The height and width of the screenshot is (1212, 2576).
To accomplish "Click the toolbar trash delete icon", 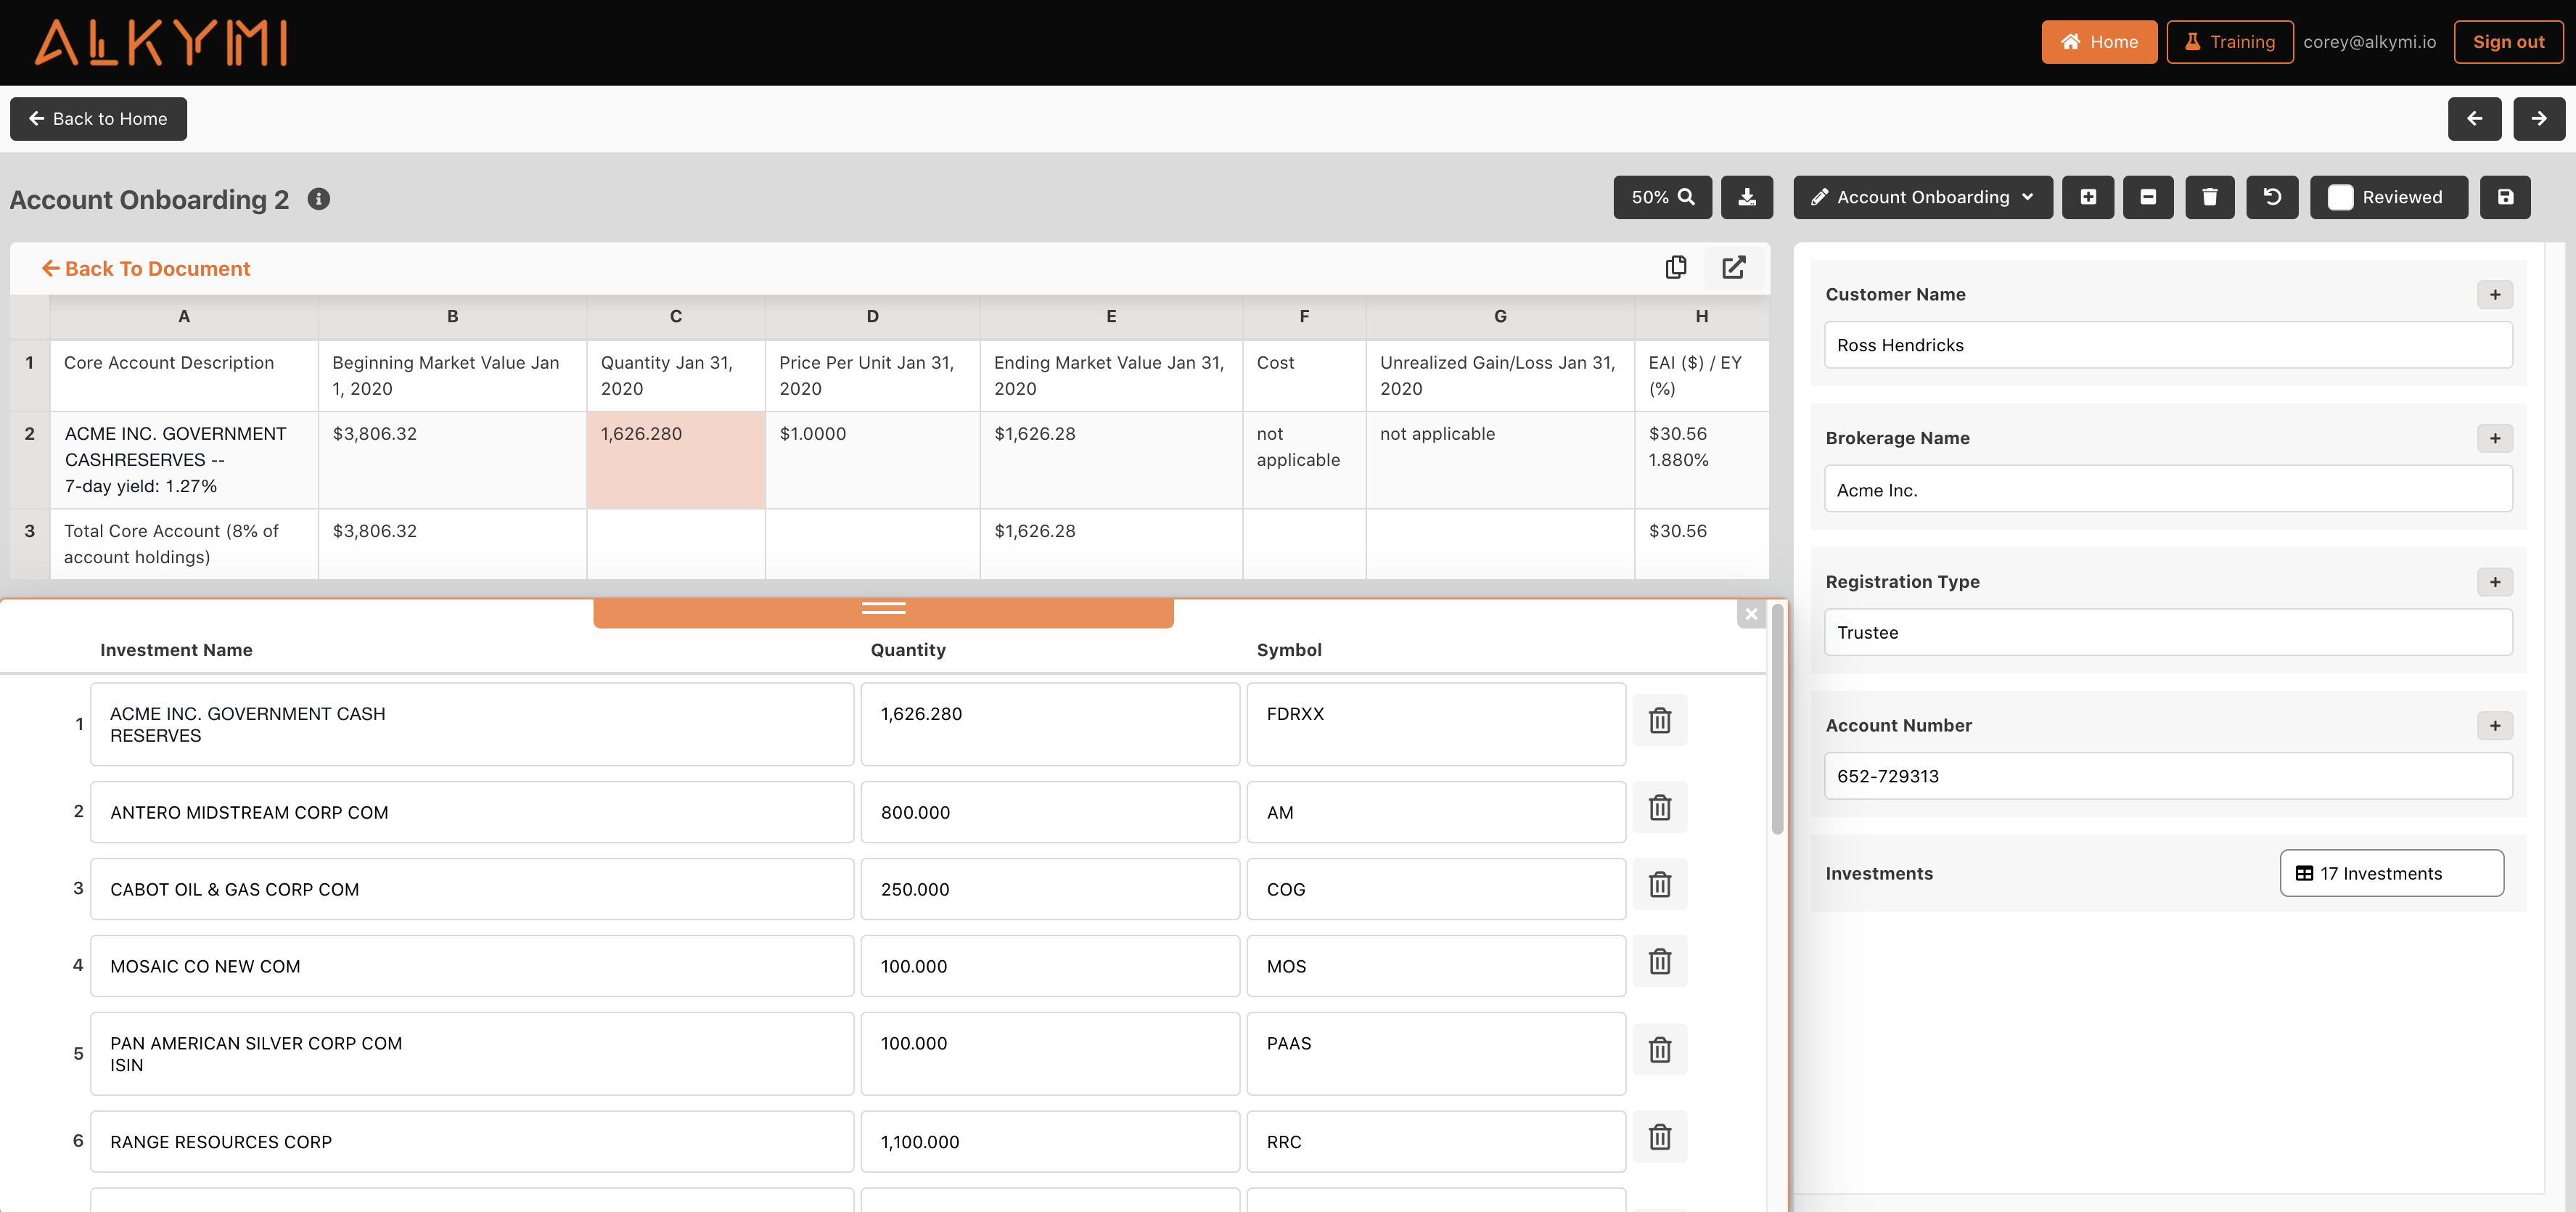I will click(2210, 197).
